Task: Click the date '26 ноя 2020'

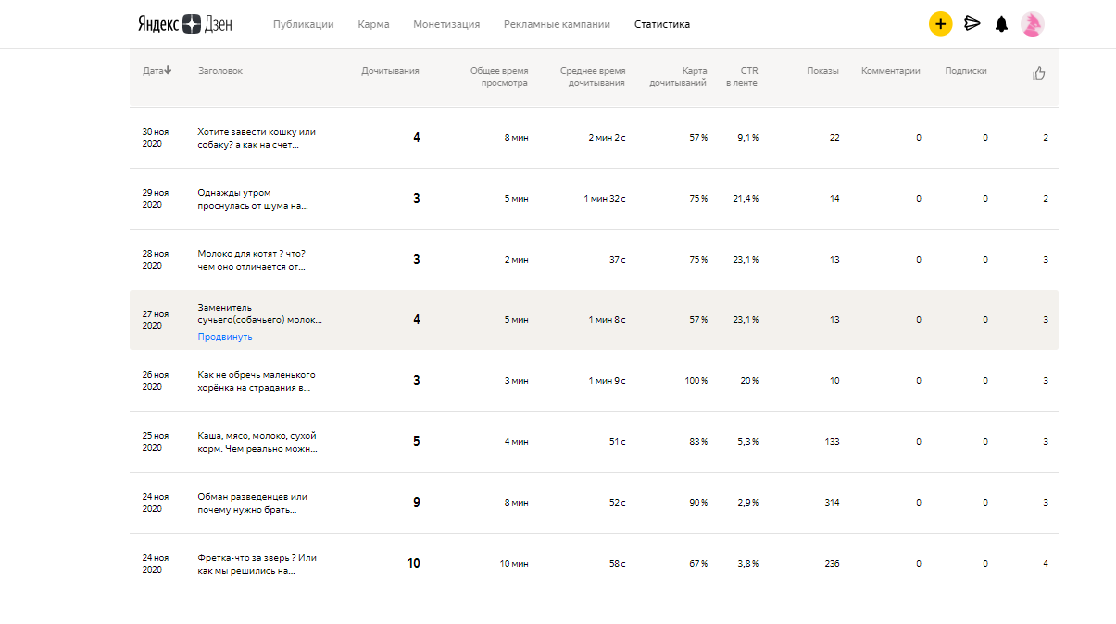Action: 155,381
